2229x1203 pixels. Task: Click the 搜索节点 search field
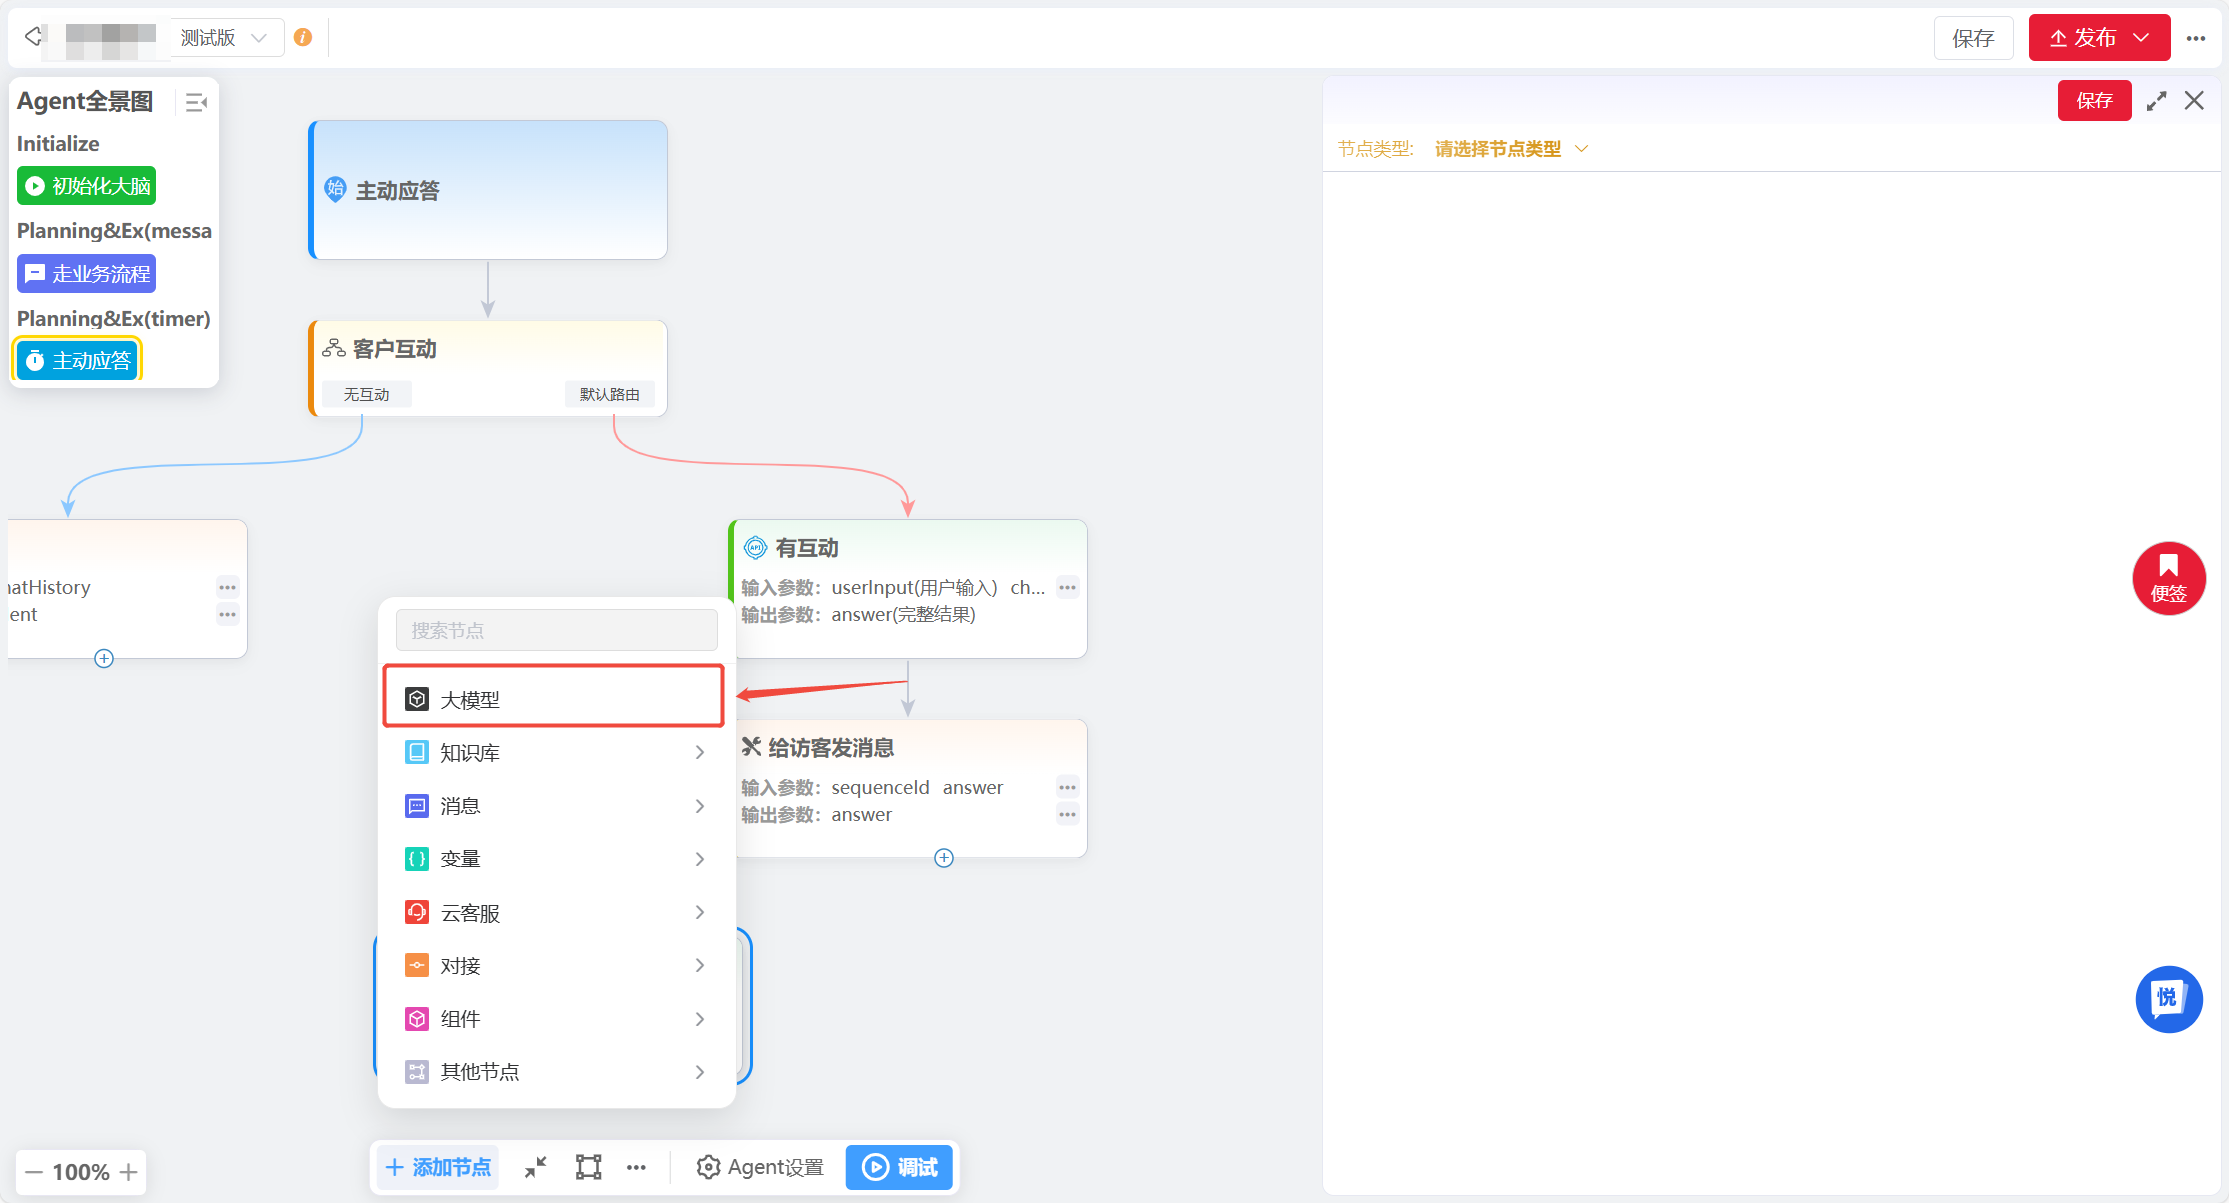[556, 631]
